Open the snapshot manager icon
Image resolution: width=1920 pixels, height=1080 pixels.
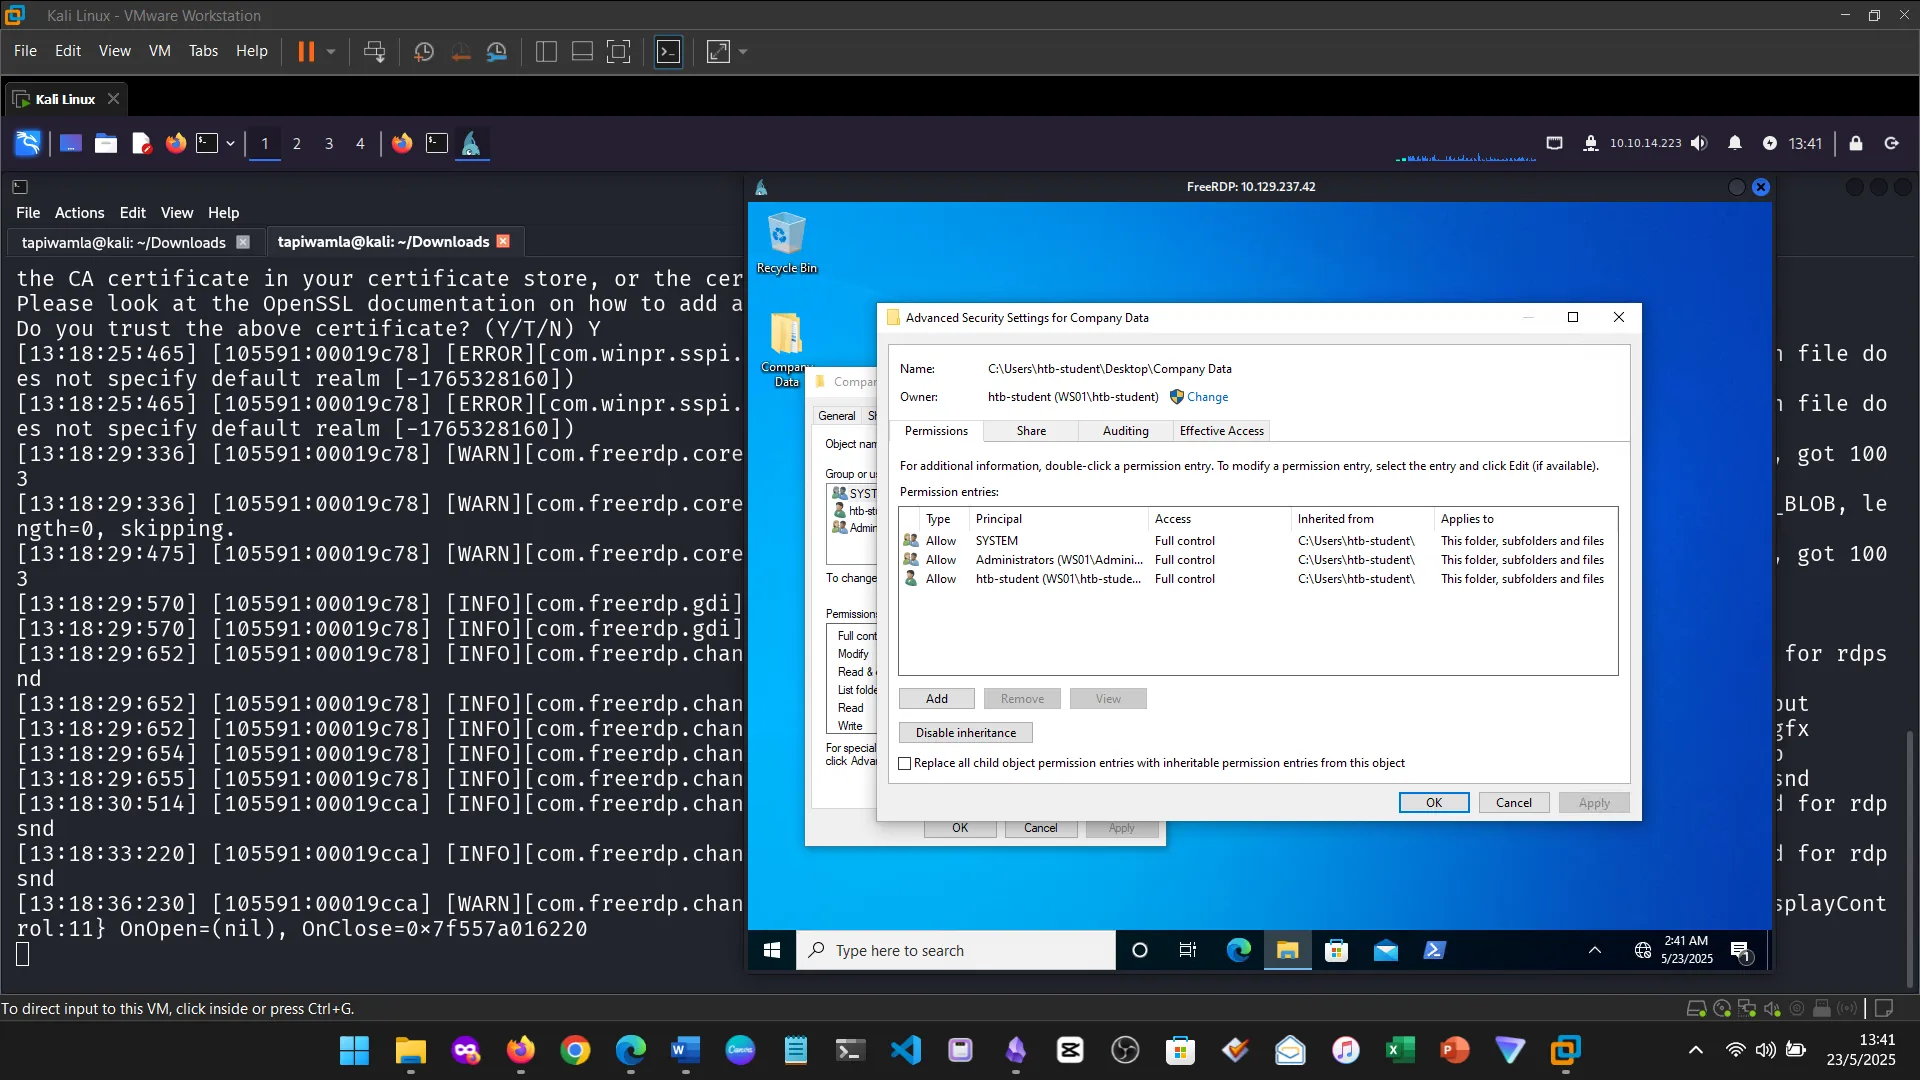point(497,51)
